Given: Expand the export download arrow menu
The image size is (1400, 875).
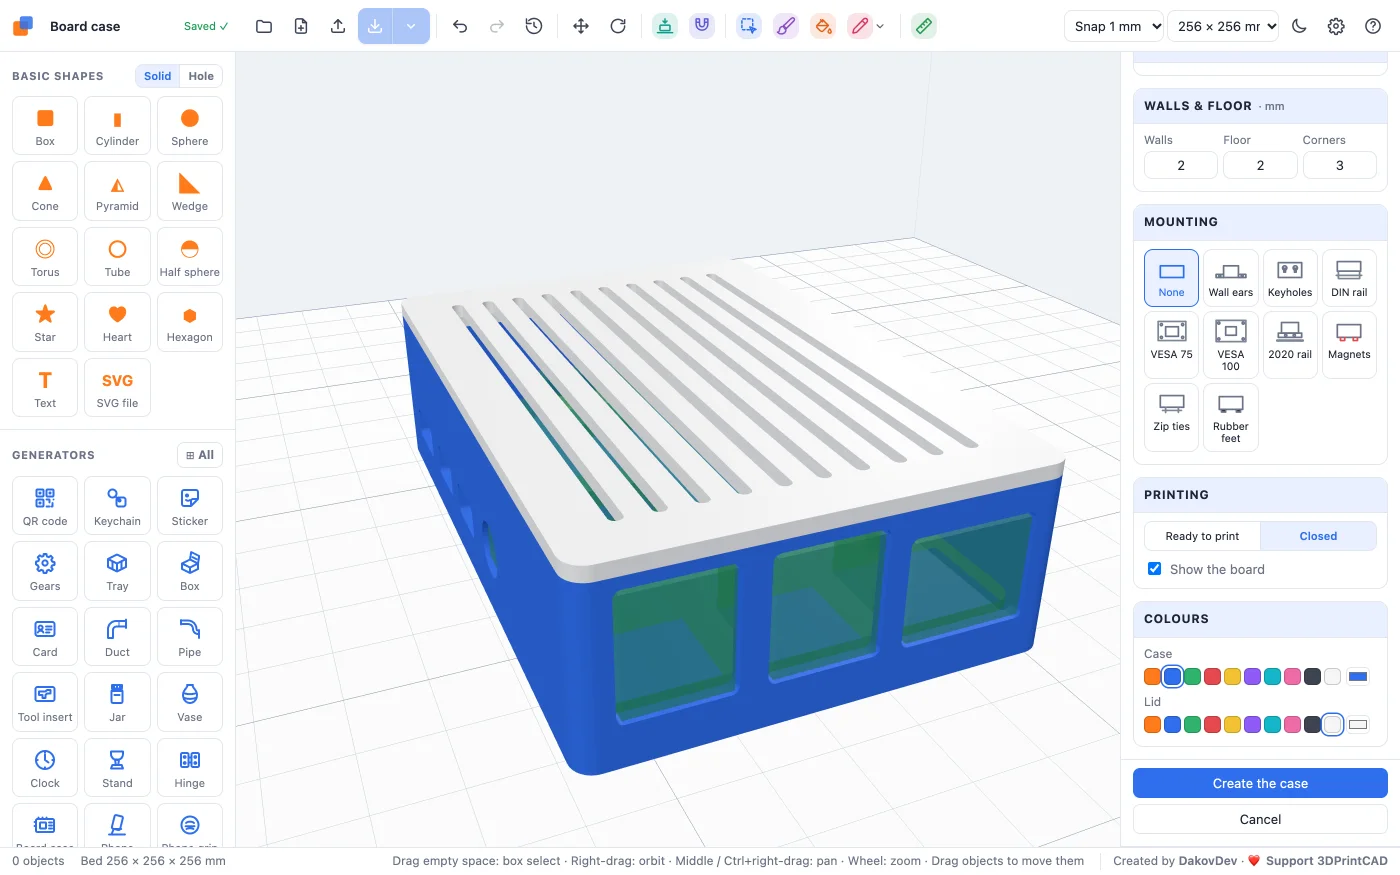Looking at the screenshot, I should pos(411,26).
